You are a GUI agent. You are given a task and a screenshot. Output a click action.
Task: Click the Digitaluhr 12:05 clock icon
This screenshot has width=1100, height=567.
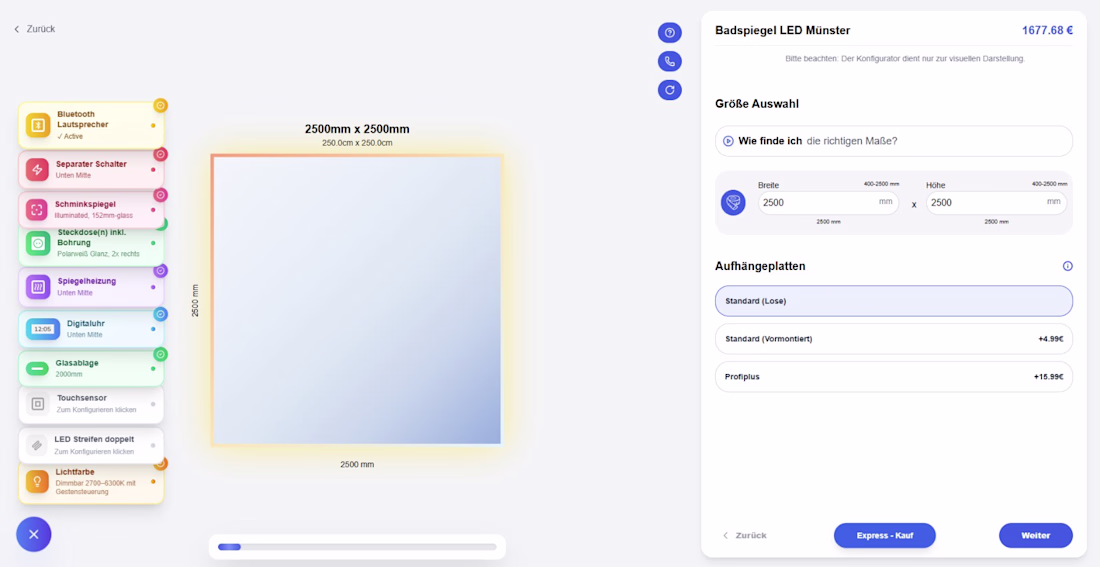[x=43, y=328]
